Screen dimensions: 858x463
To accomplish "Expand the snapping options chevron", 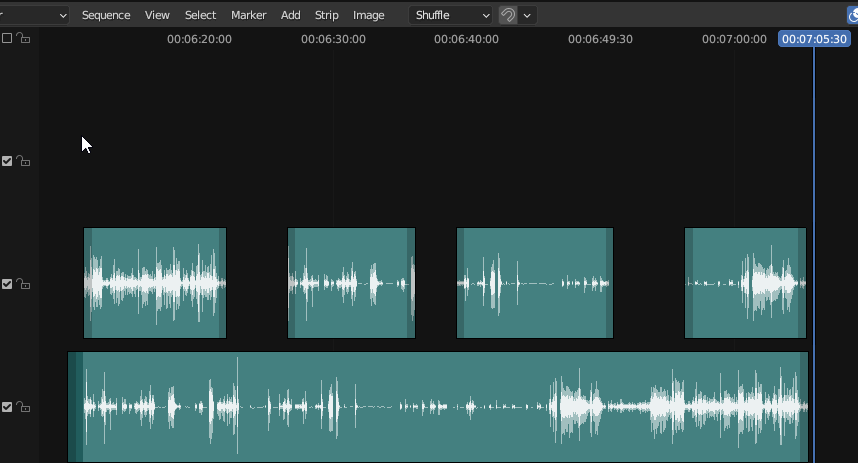I will 527,15.
